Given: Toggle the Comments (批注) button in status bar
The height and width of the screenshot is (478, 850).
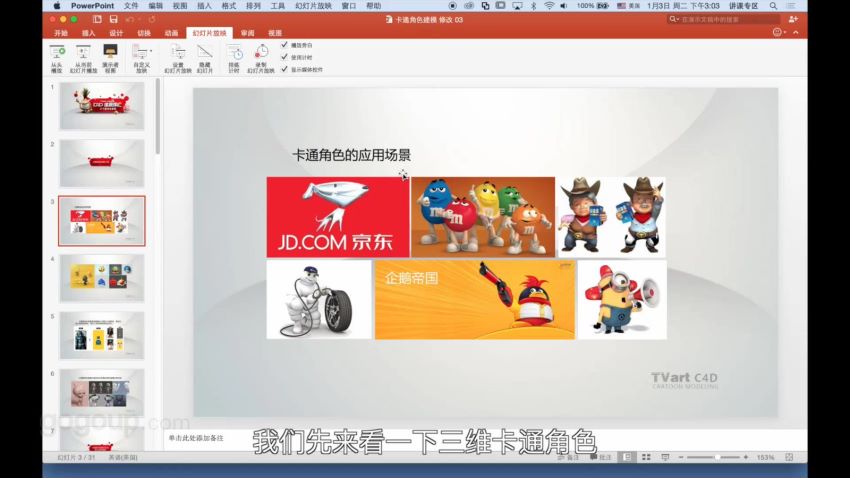Looking at the screenshot, I should click(601, 457).
